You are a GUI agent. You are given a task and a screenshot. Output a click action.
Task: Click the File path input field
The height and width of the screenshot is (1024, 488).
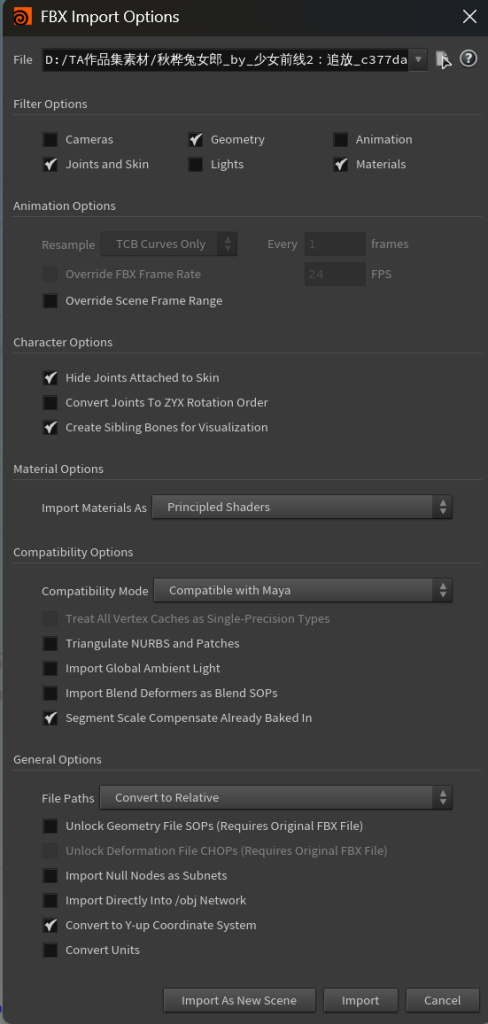click(x=226, y=59)
